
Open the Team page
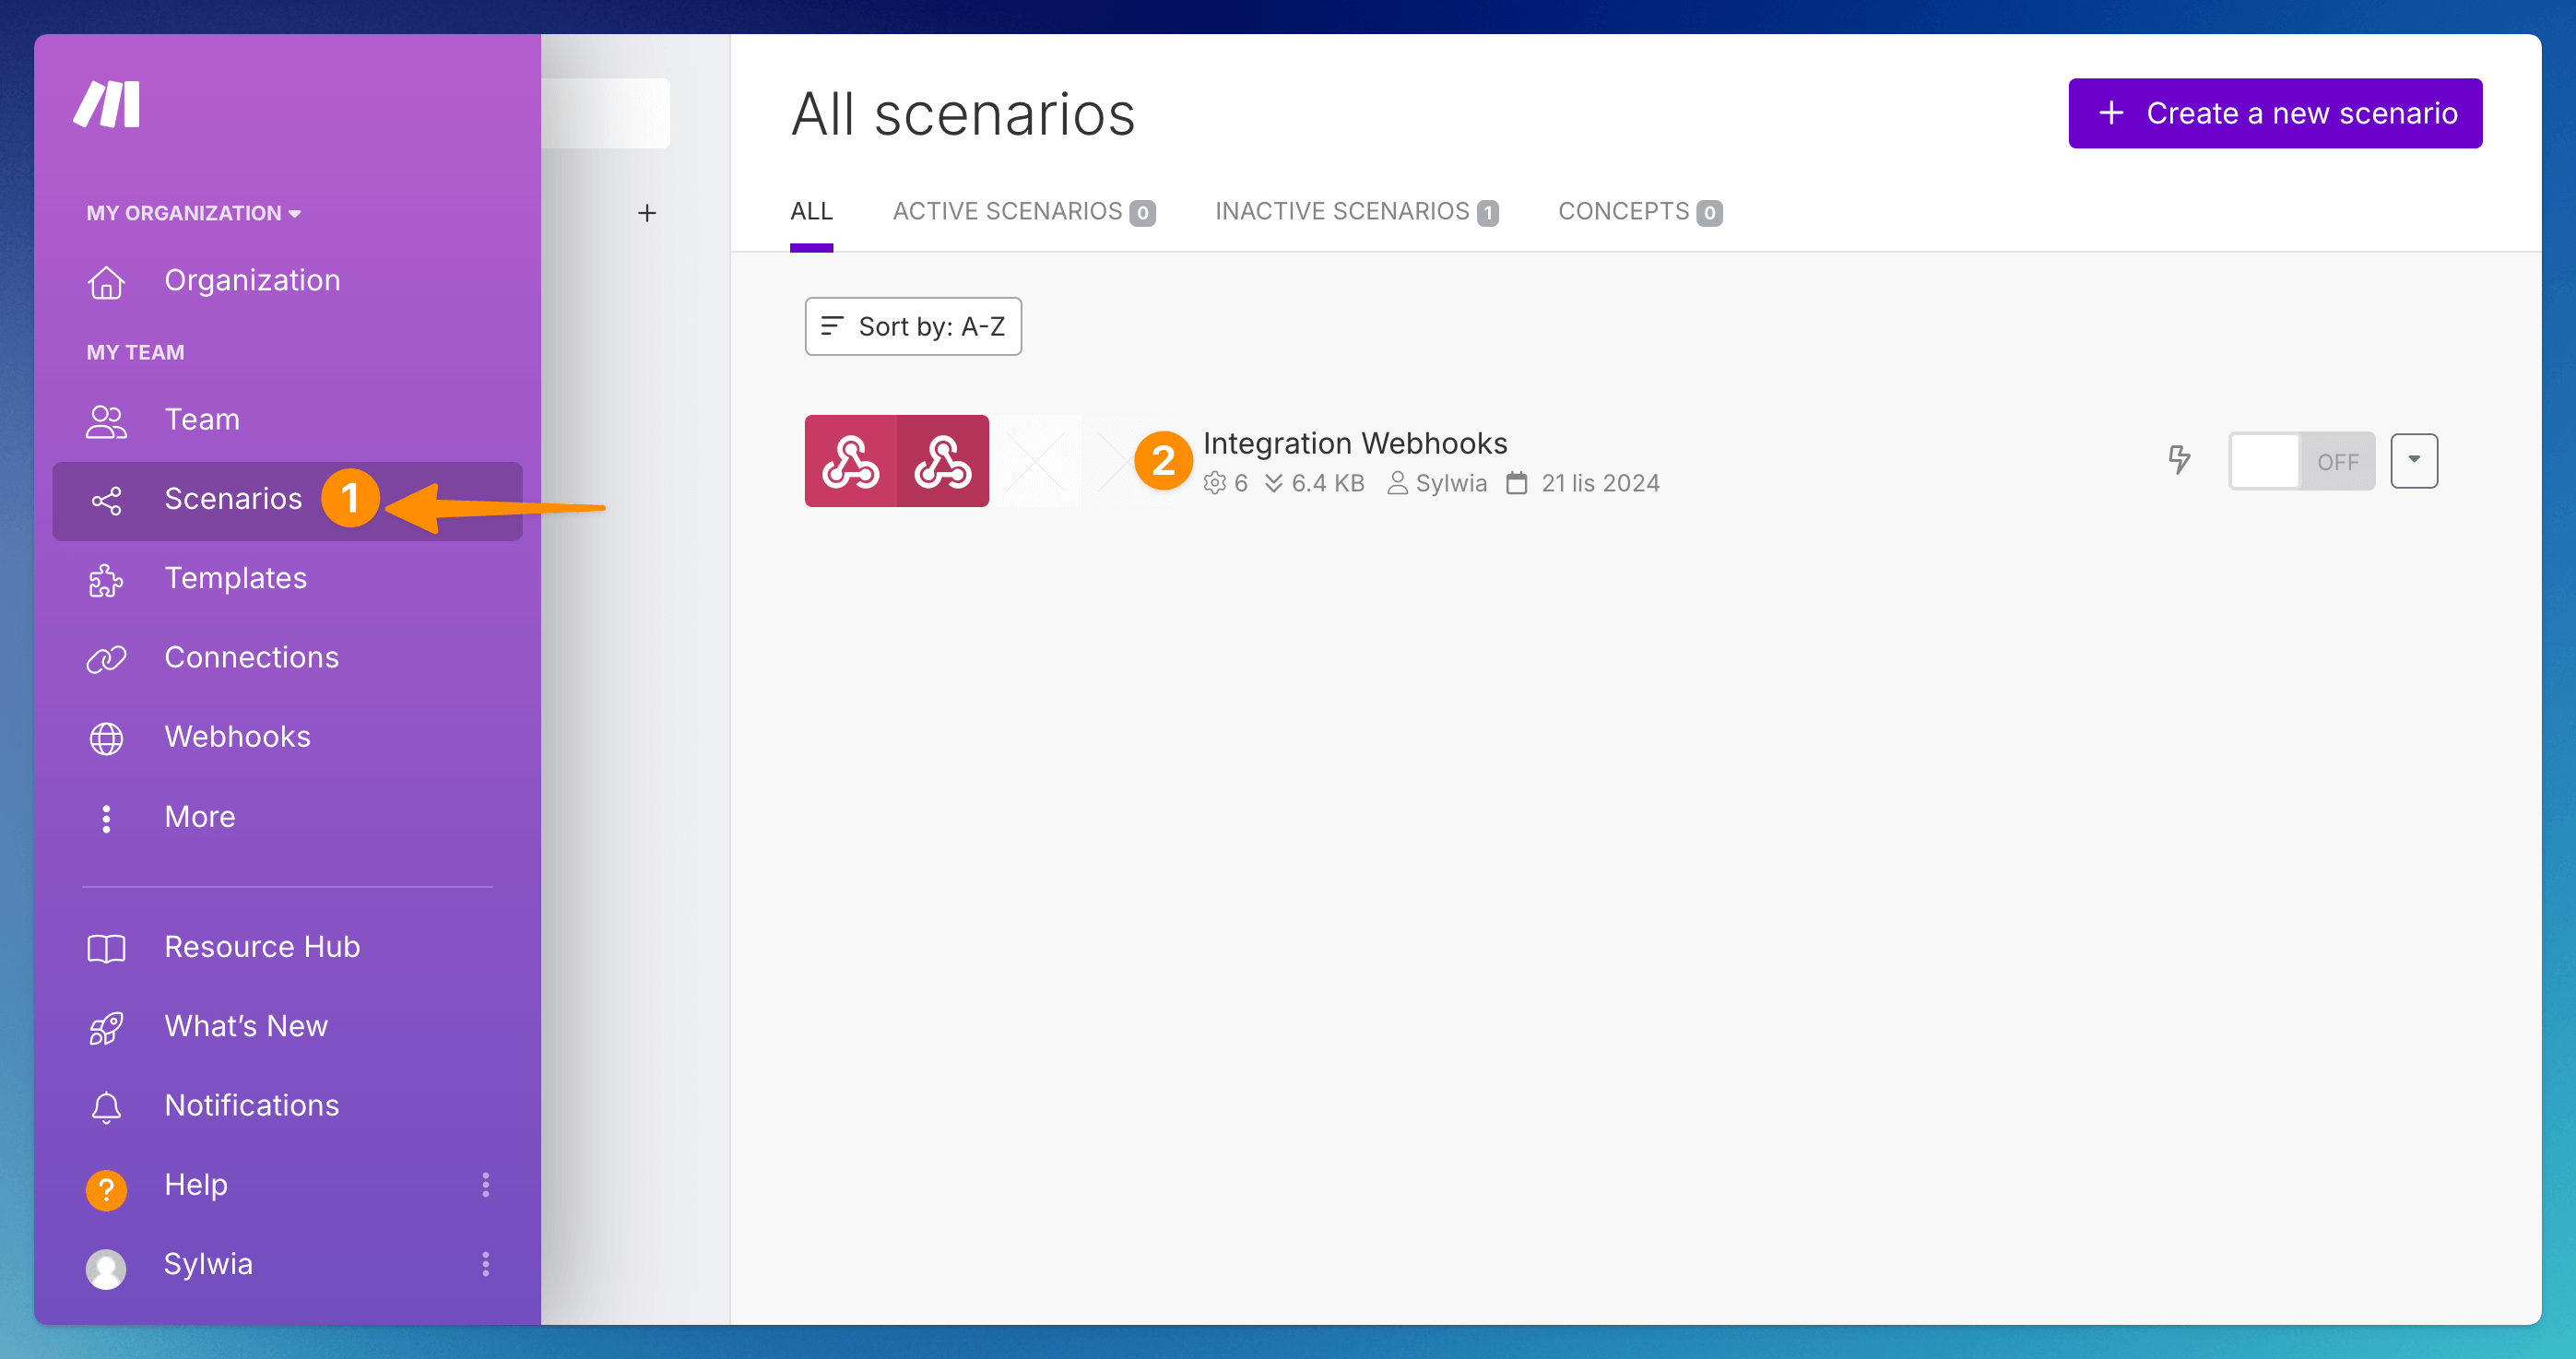point(201,420)
